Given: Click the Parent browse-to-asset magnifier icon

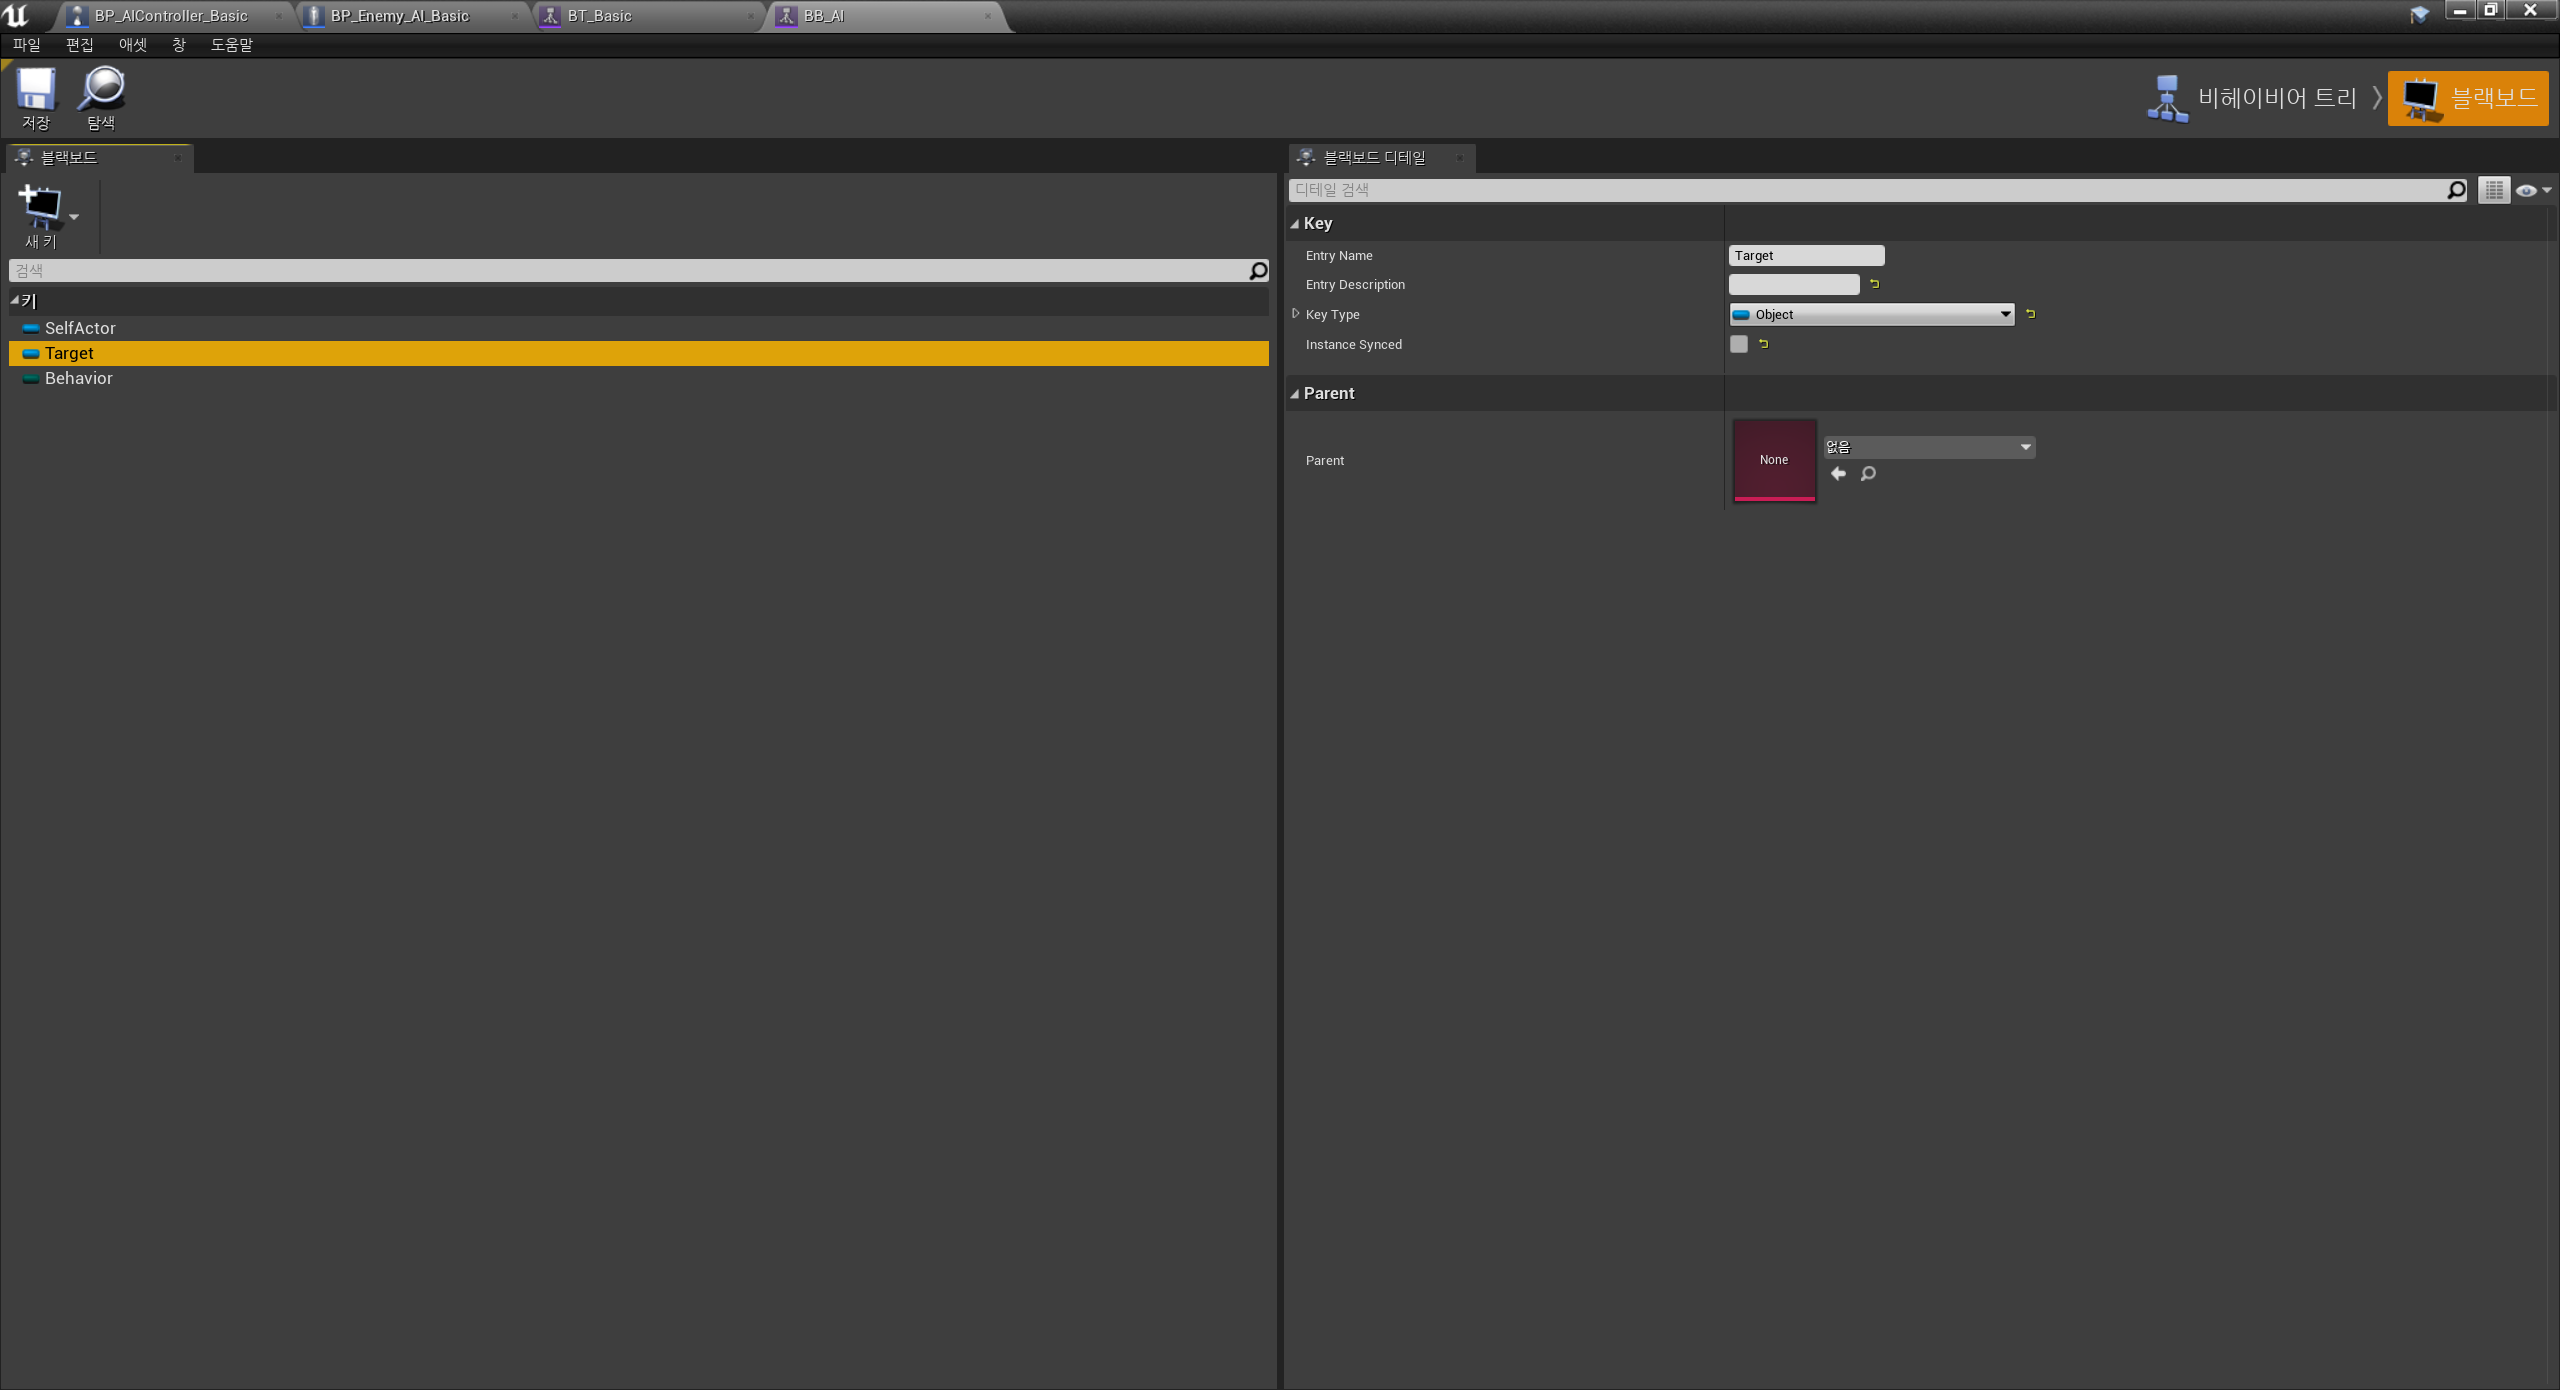Looking at the screenshot, I should tap(1868, 474).
